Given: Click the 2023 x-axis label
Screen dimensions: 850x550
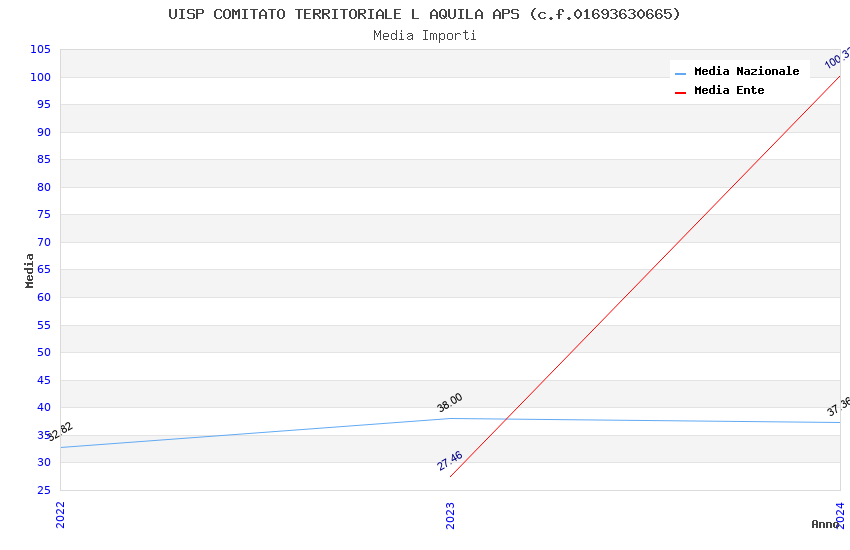Looking at the screenshot, I should 450,515.
